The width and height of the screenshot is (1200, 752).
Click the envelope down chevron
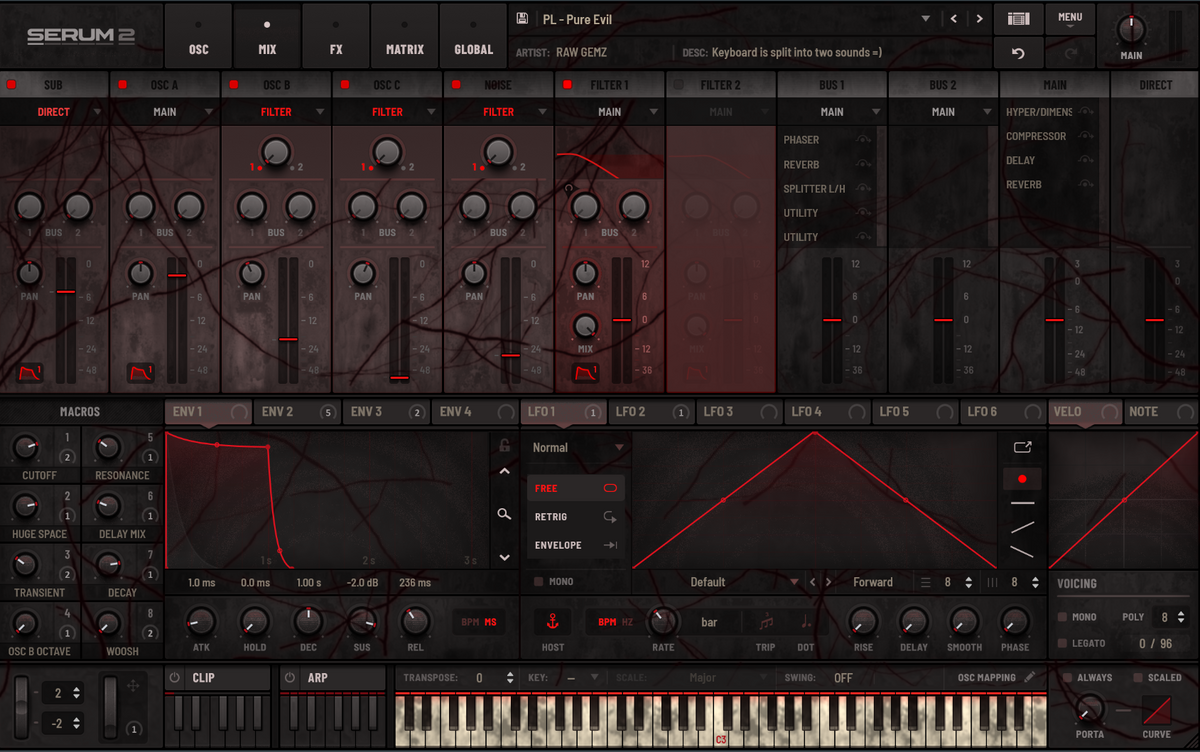click(505, 557)
